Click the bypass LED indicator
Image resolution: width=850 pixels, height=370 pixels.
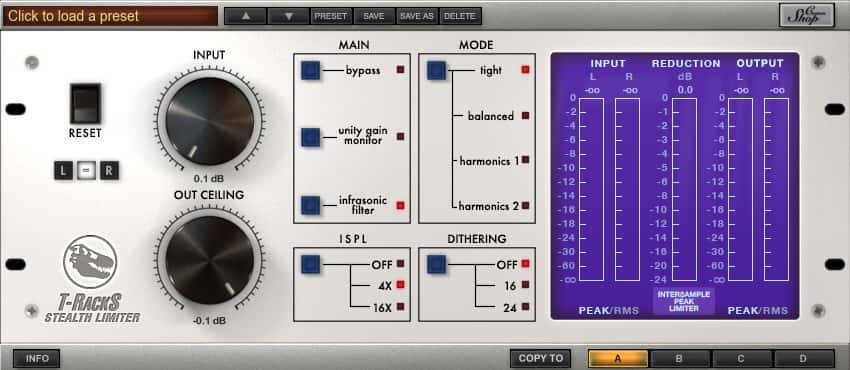[401, 69]
